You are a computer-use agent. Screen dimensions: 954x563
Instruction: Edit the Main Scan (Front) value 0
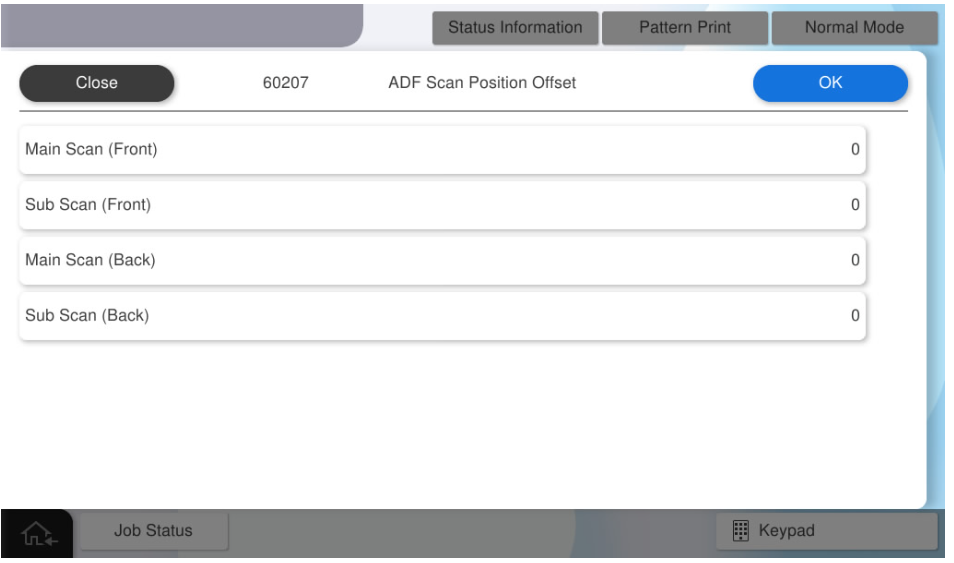(x=855, y=150)
